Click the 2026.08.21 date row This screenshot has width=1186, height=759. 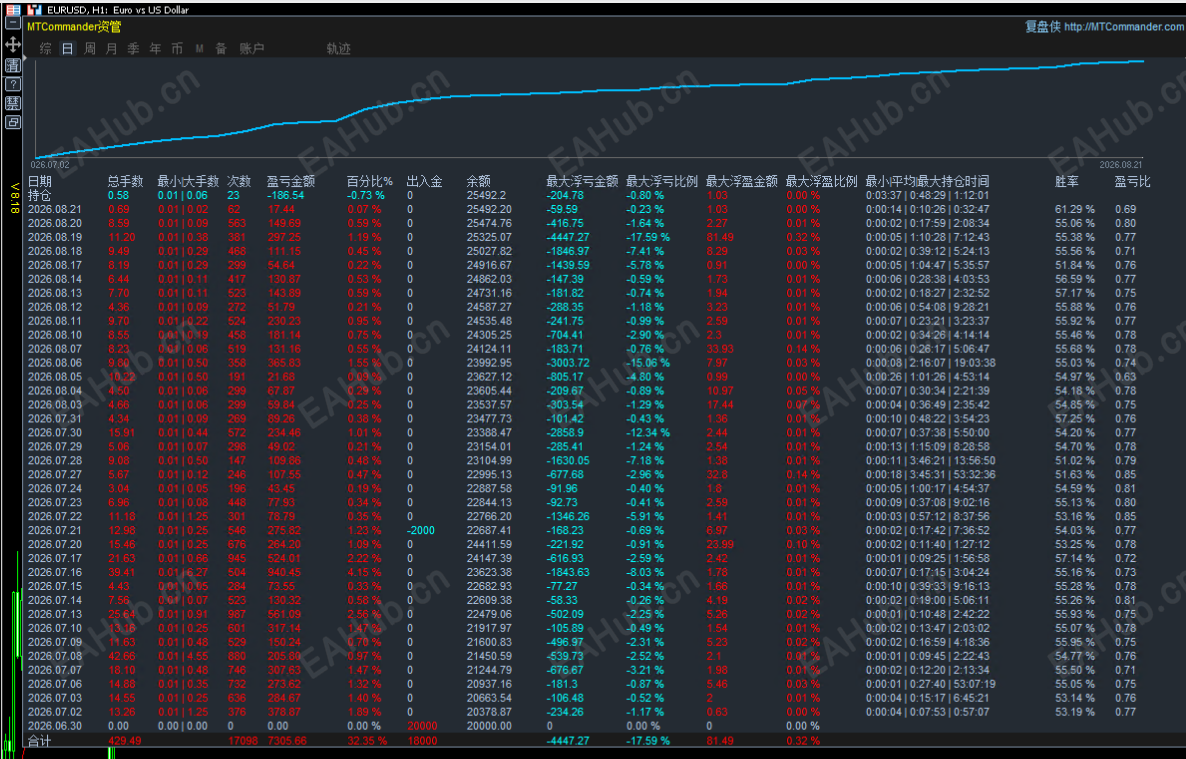[x=54, y=209]
